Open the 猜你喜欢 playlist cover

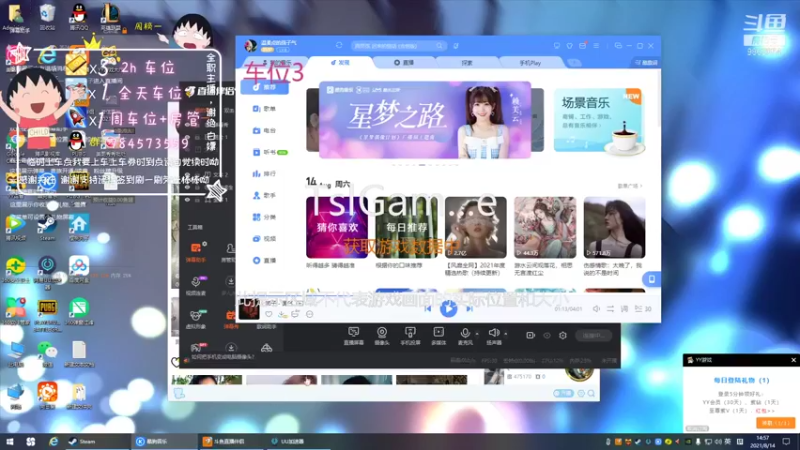tap(337, 228)
